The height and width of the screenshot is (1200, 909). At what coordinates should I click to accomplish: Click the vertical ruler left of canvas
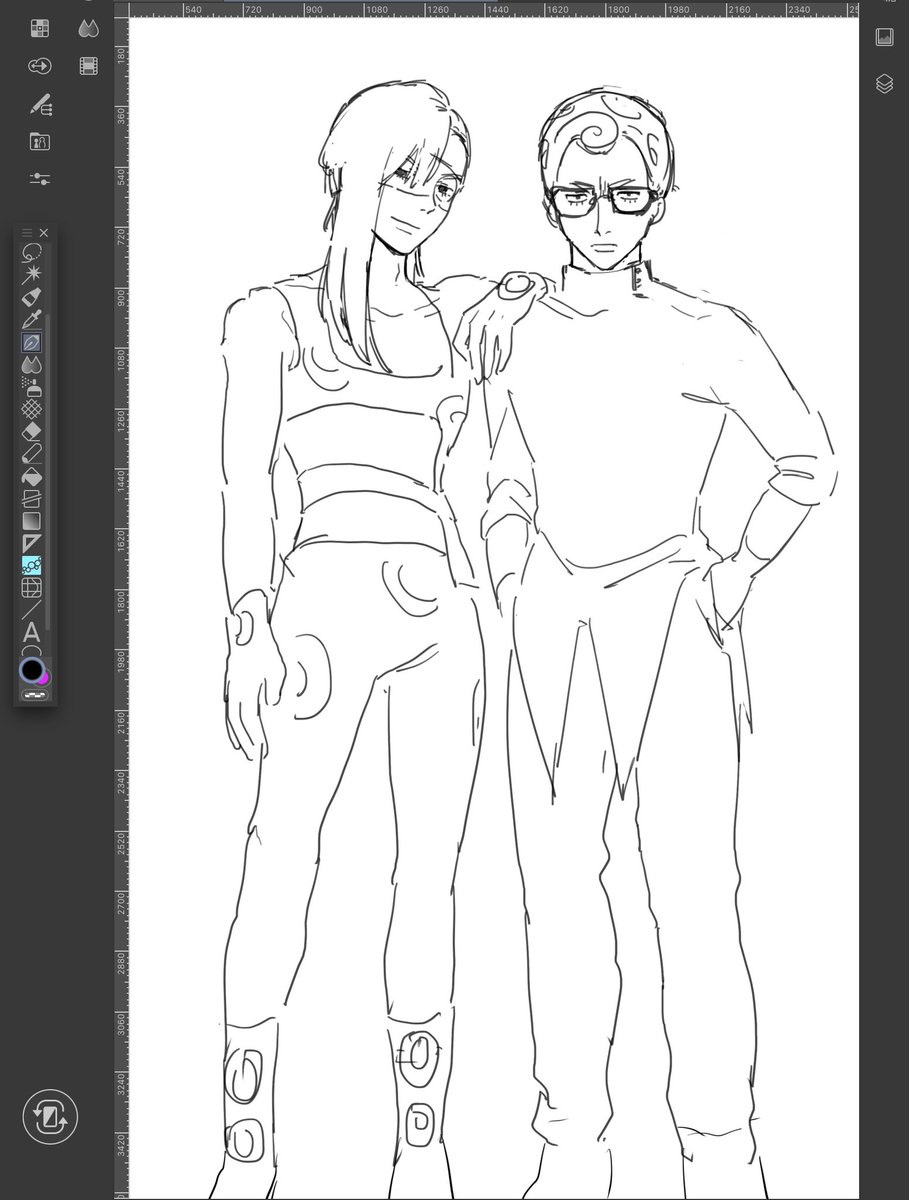(x=121, y=609)
